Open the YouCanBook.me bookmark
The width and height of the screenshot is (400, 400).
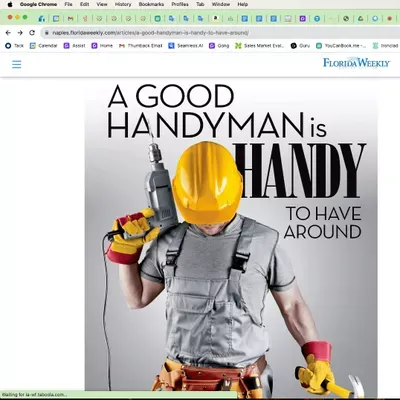[341, 46]
